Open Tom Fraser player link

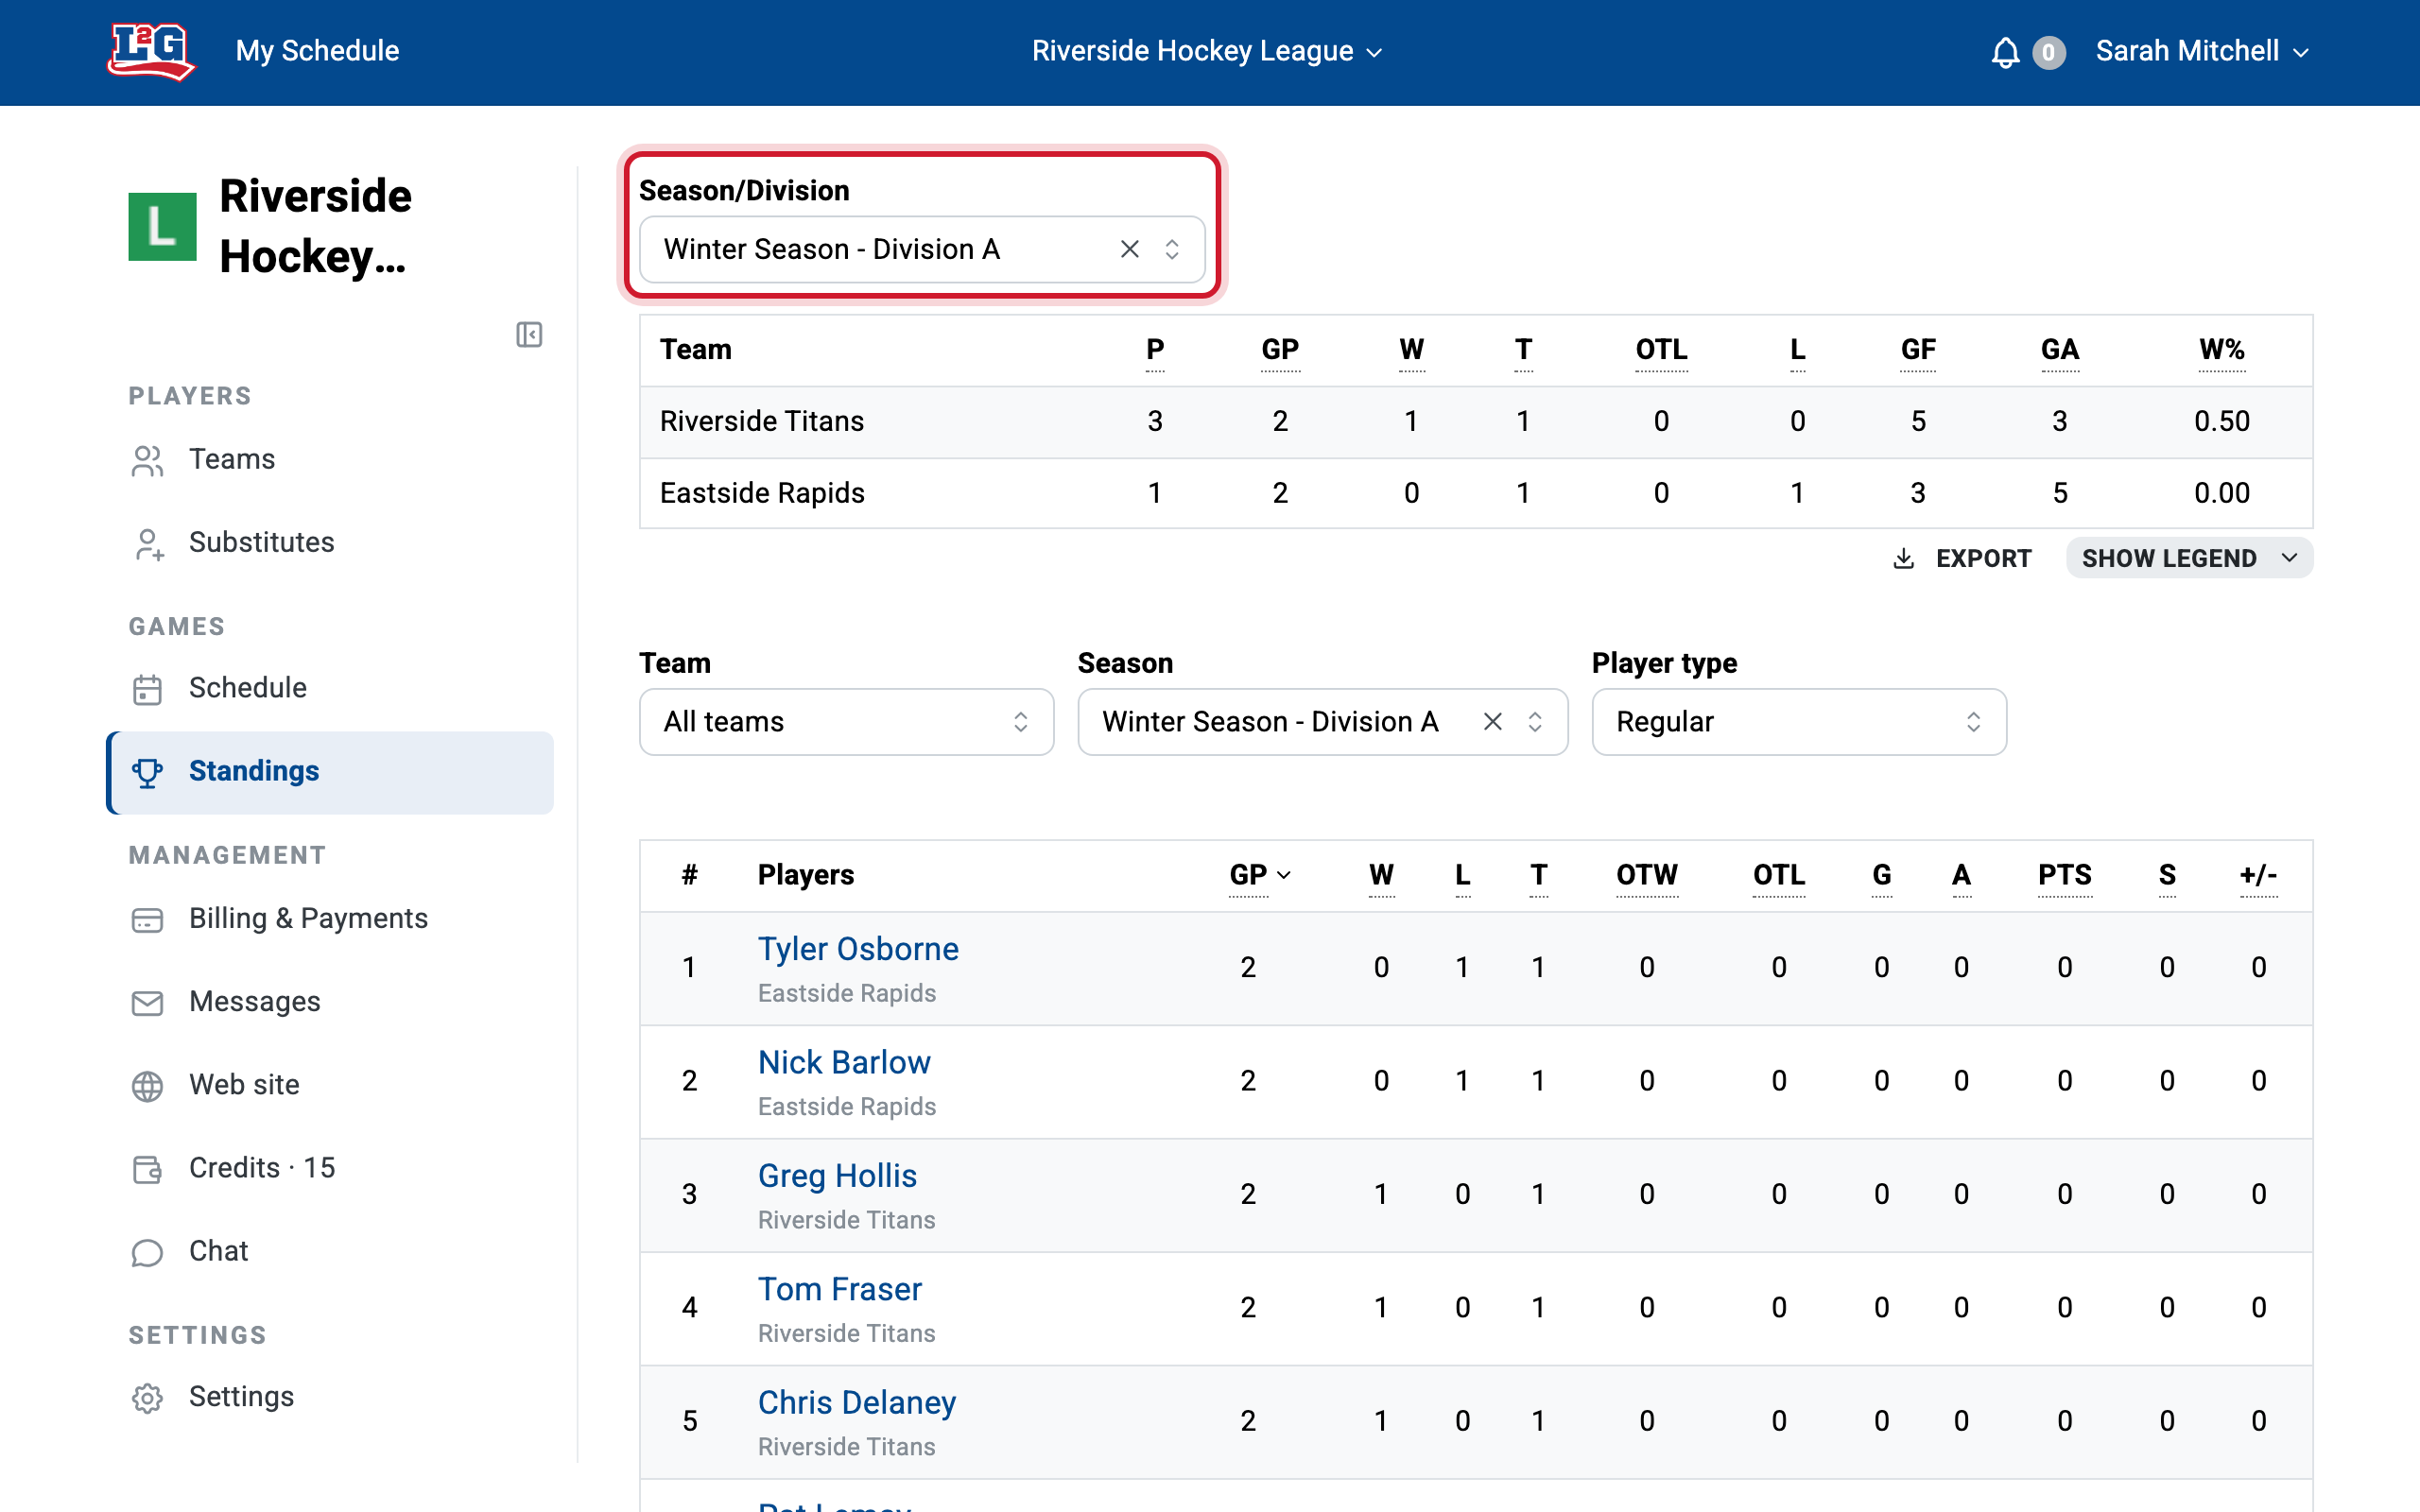coord(839,1289)
